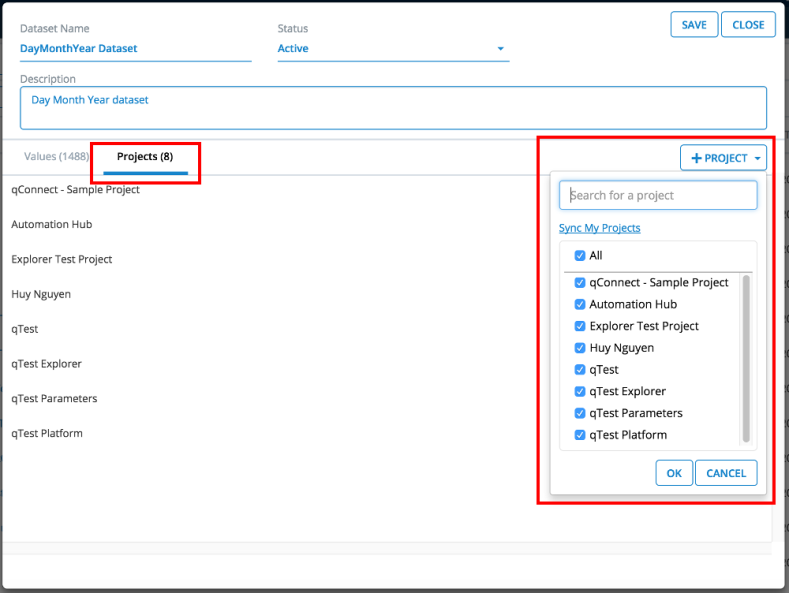
Task: Uncheck qConnect - Sample Project checkbox
Action: click(580, 283)
